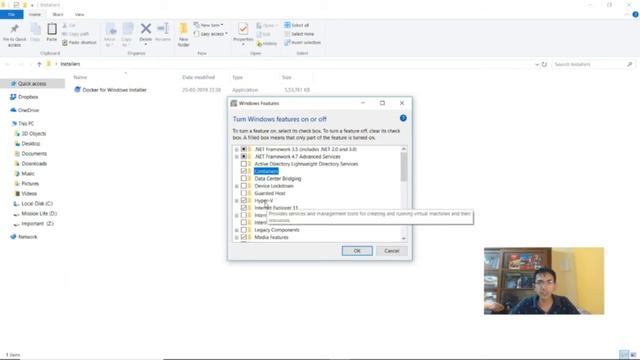Expand .NET Framework 3.5 tree node
This screenshot has width=640, height=360.
pos(236,149)
